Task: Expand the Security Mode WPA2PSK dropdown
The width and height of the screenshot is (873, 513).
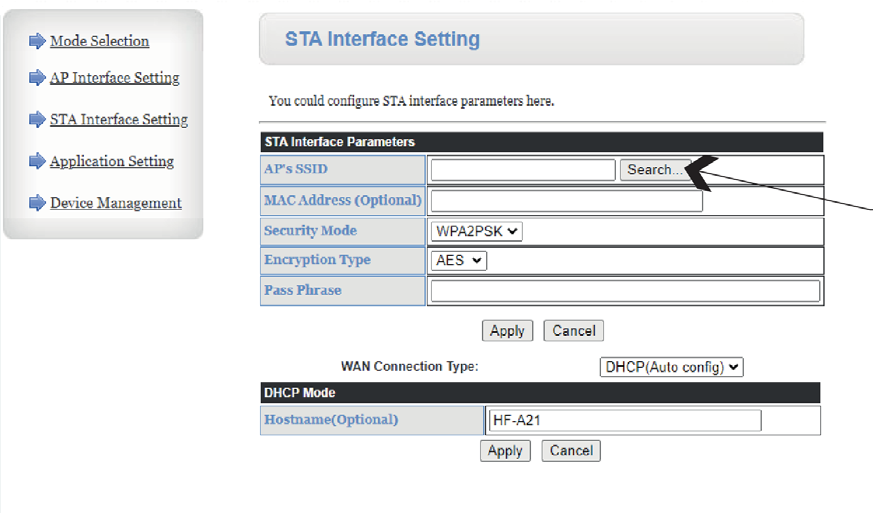Action: point(477,231)
